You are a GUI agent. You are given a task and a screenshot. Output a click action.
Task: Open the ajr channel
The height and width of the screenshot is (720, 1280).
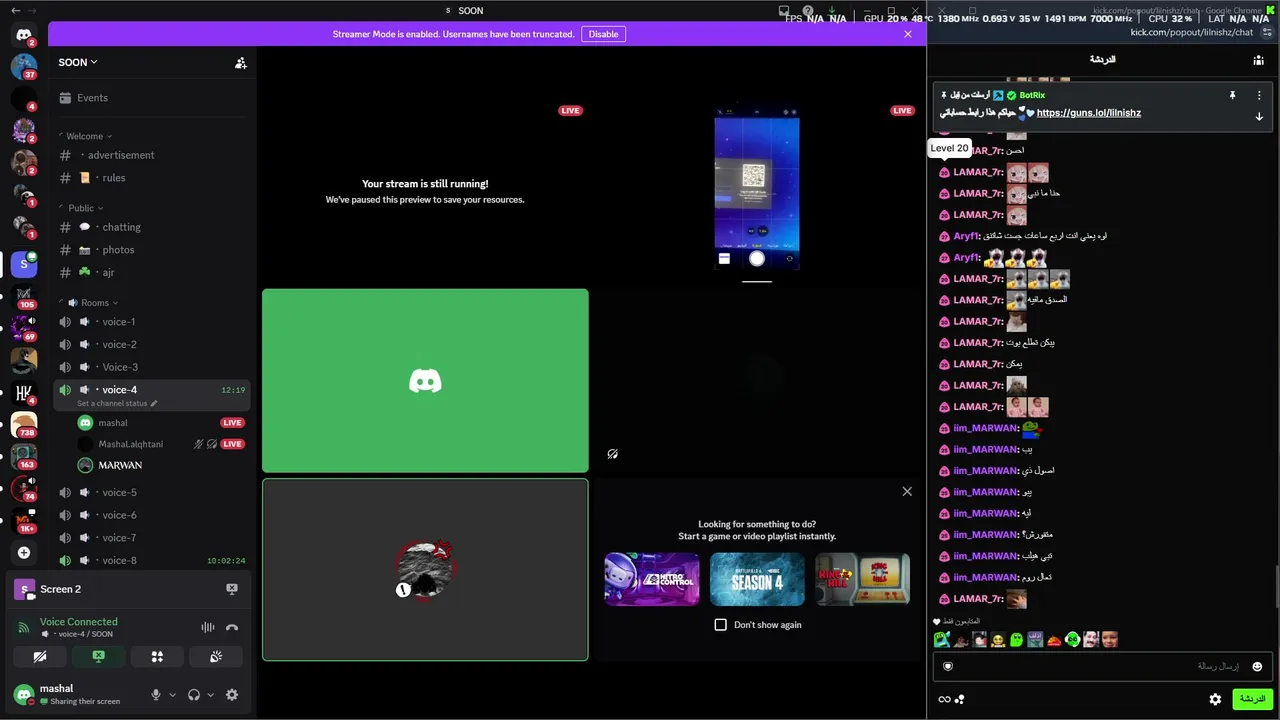[x=152, y=273]
